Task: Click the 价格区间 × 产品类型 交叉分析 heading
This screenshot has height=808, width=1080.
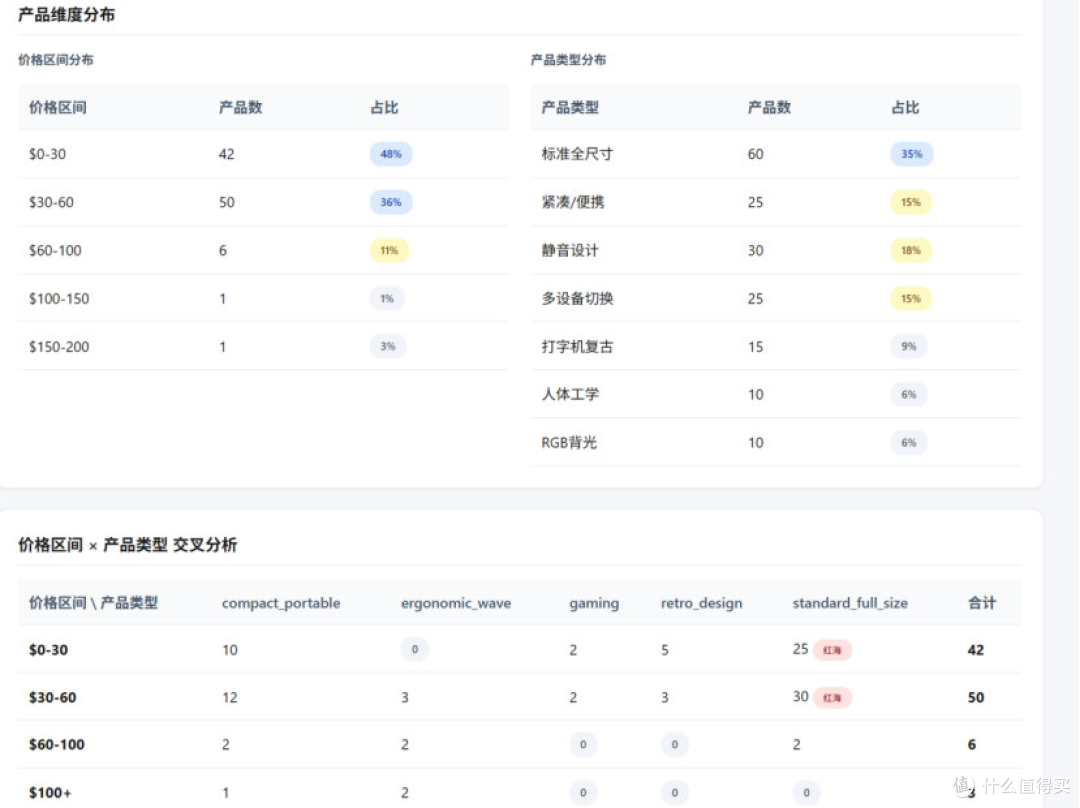Action: pos(127,546)
